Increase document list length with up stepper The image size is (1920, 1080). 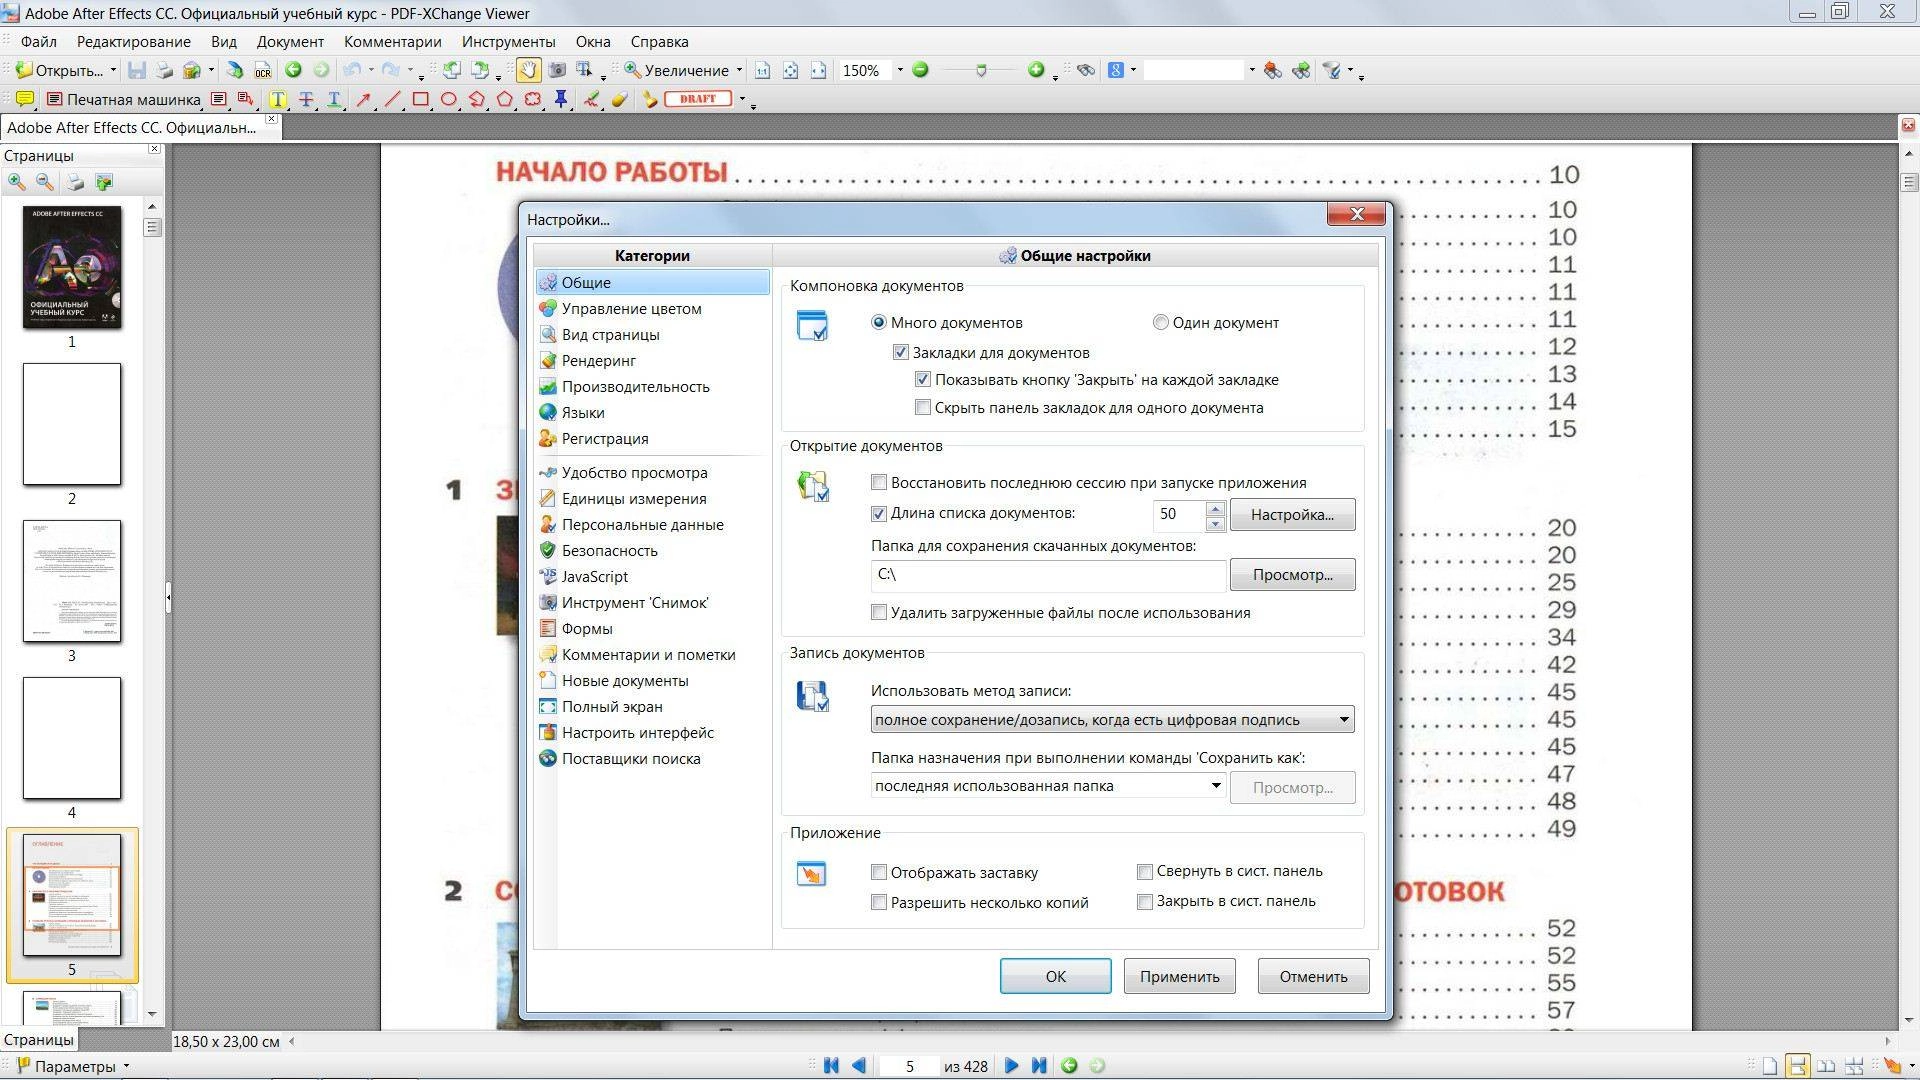tap(1215, 508)
